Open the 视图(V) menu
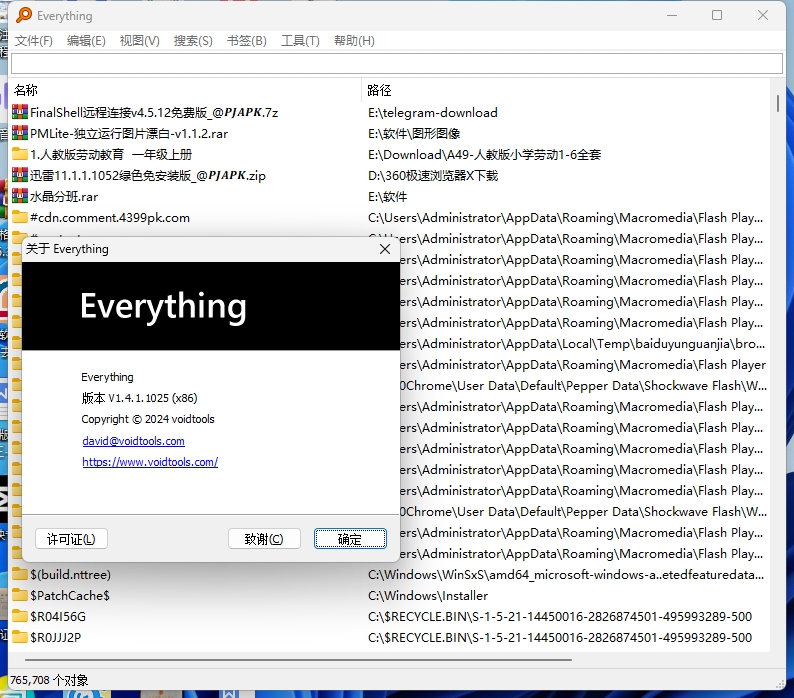The height and width of the screenshot is (698, 794). (x=139, y=41)
